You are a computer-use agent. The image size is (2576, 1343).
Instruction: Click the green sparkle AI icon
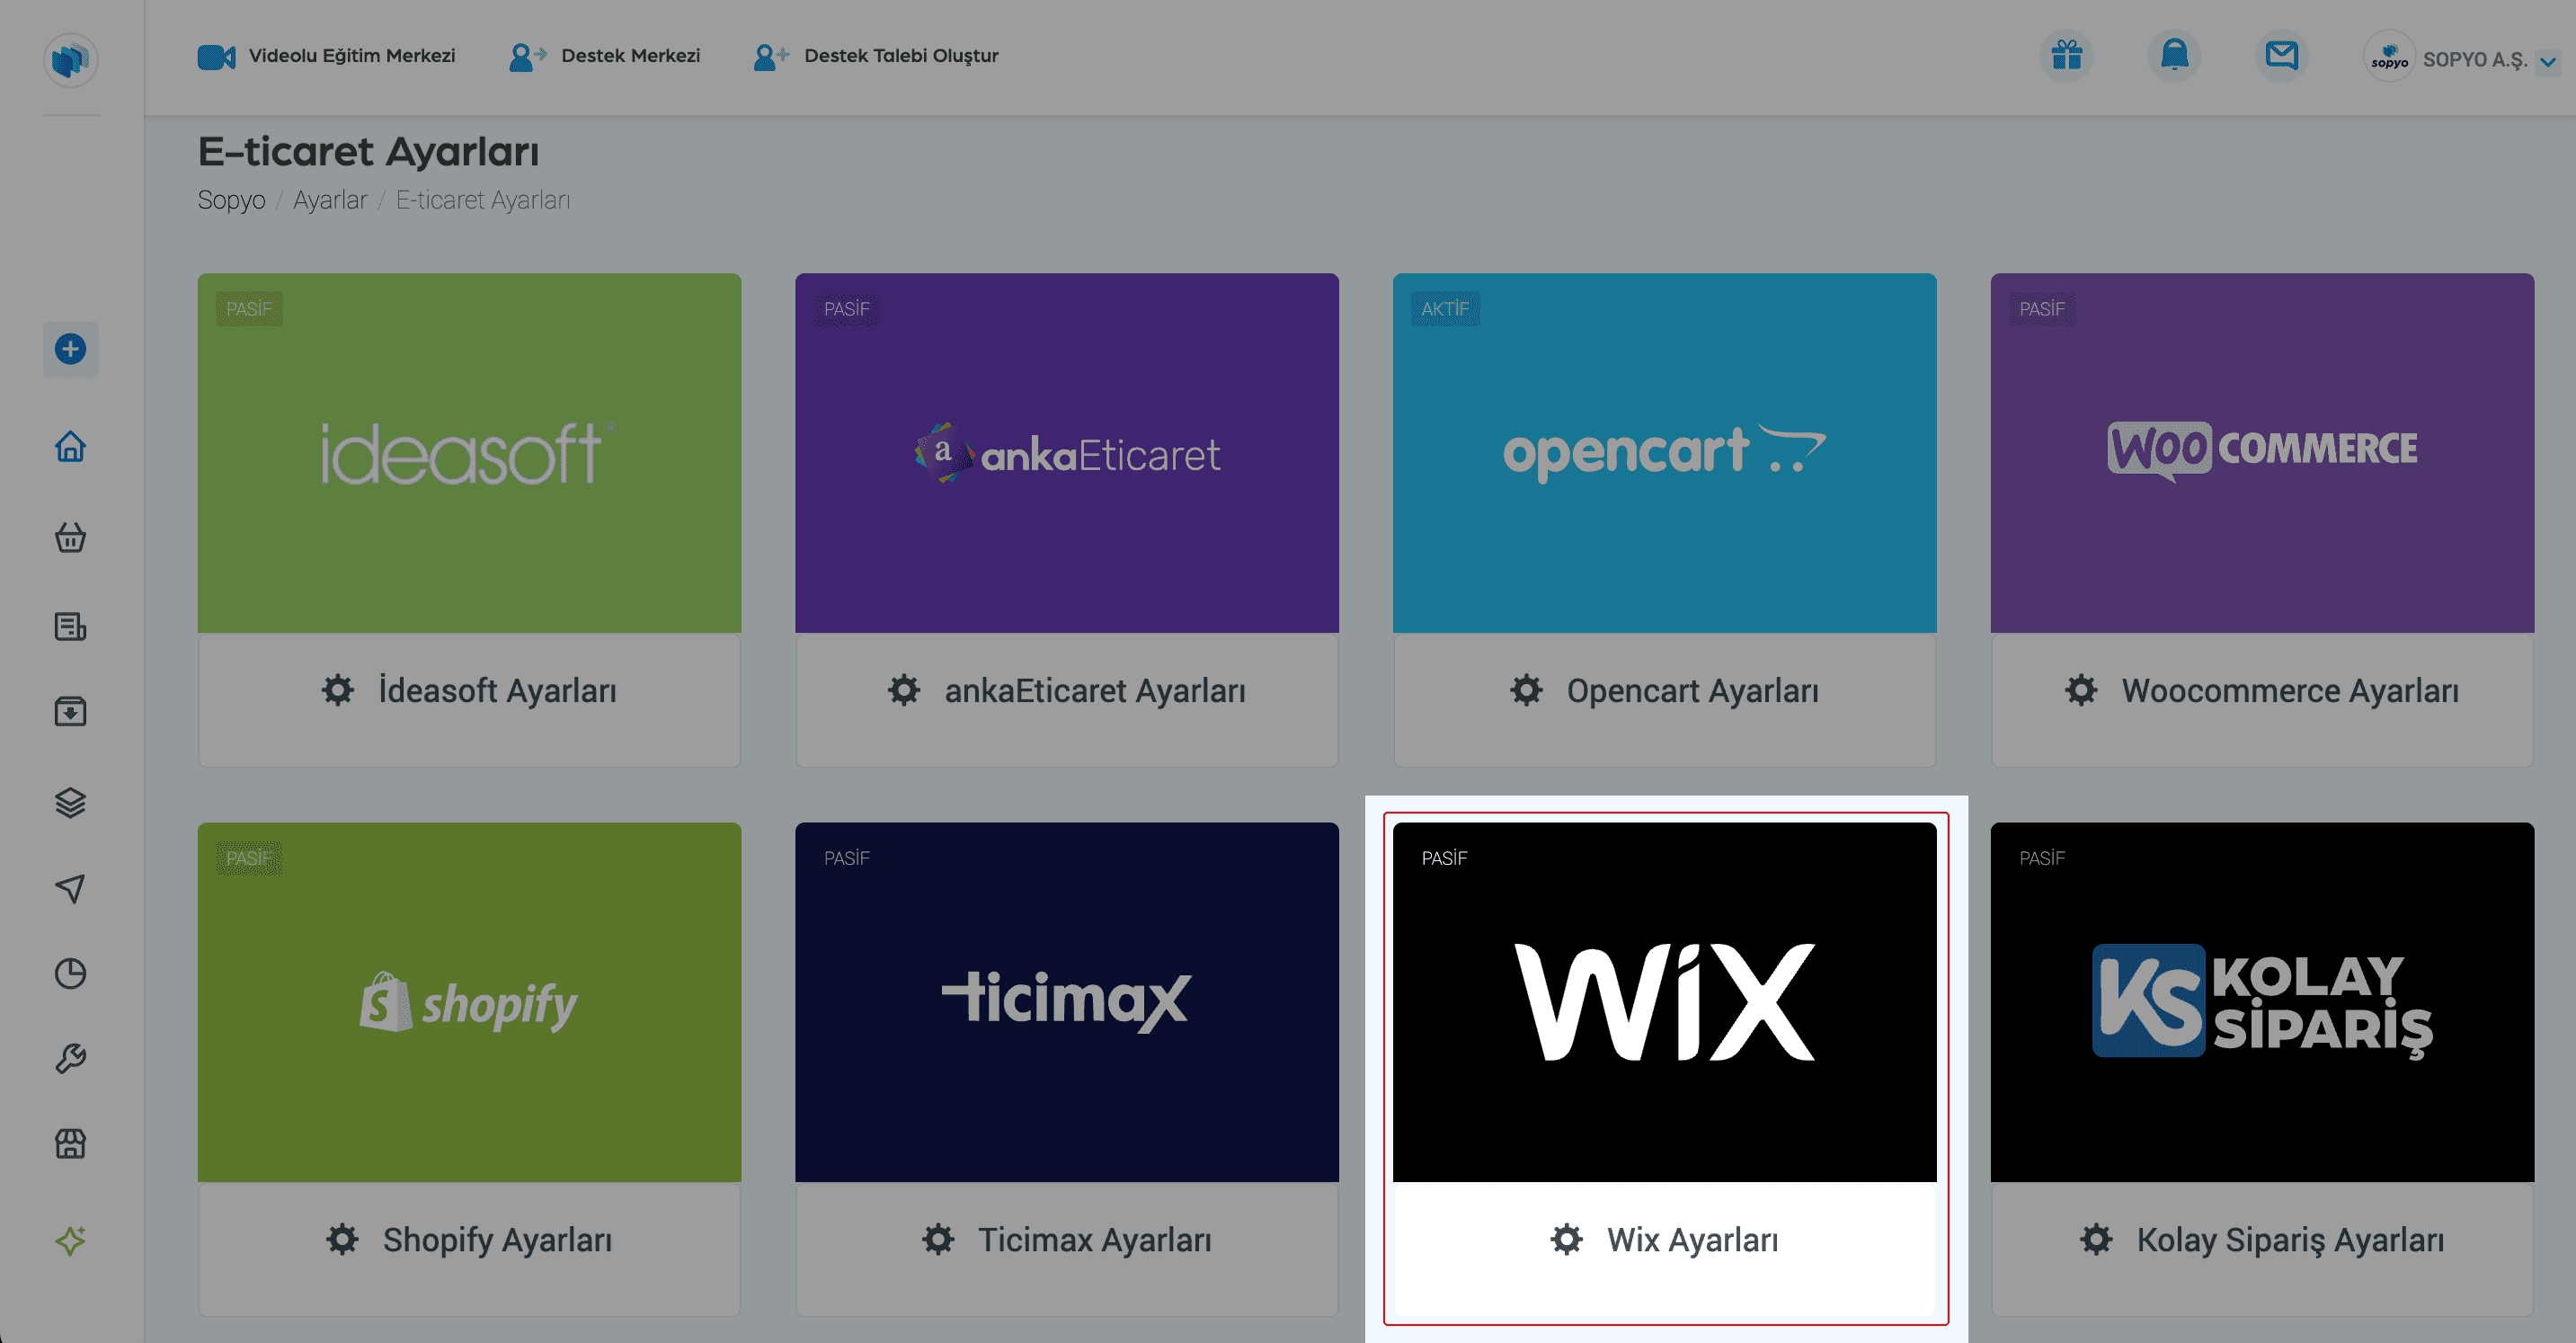70,1240
